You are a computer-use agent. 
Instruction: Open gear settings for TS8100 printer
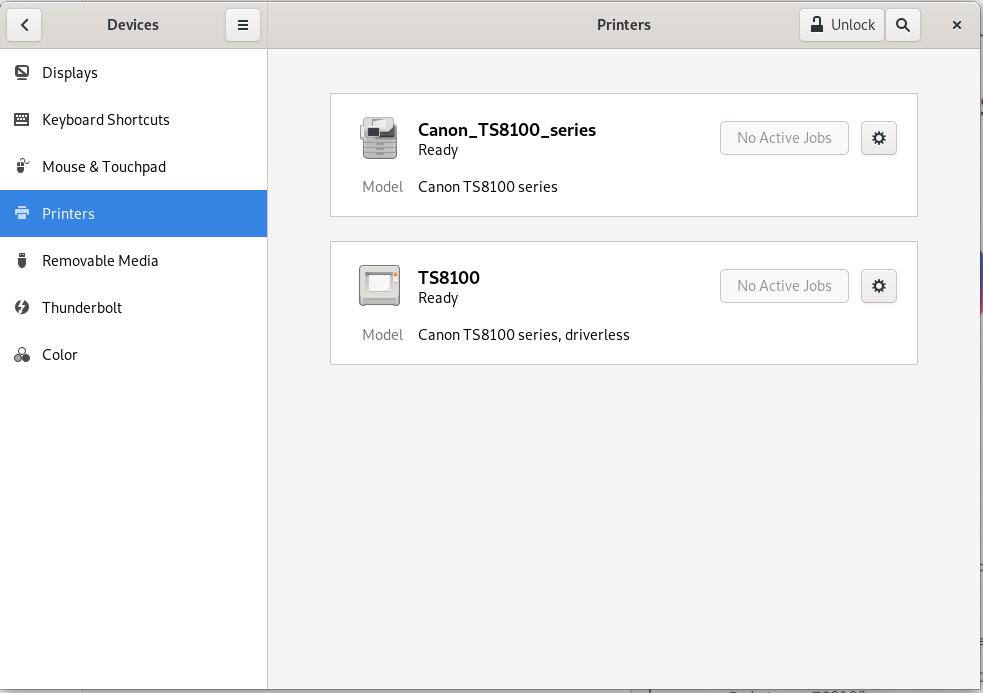(878, 286)
